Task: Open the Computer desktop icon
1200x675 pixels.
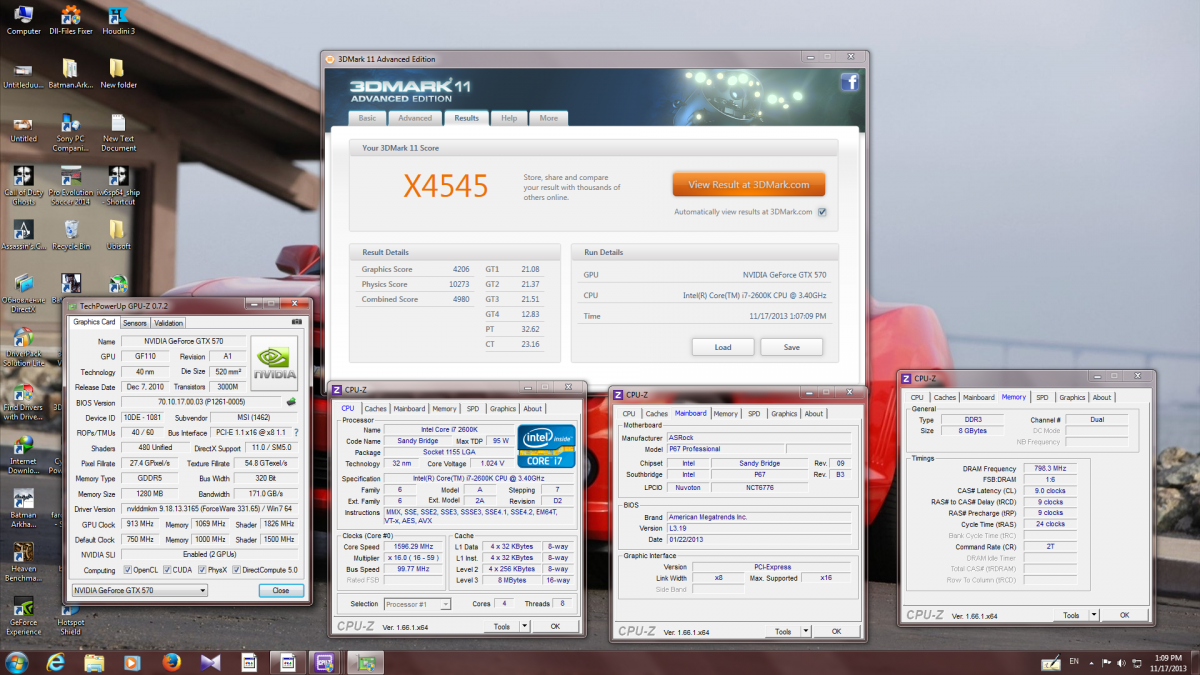Action: coord(23,19)
